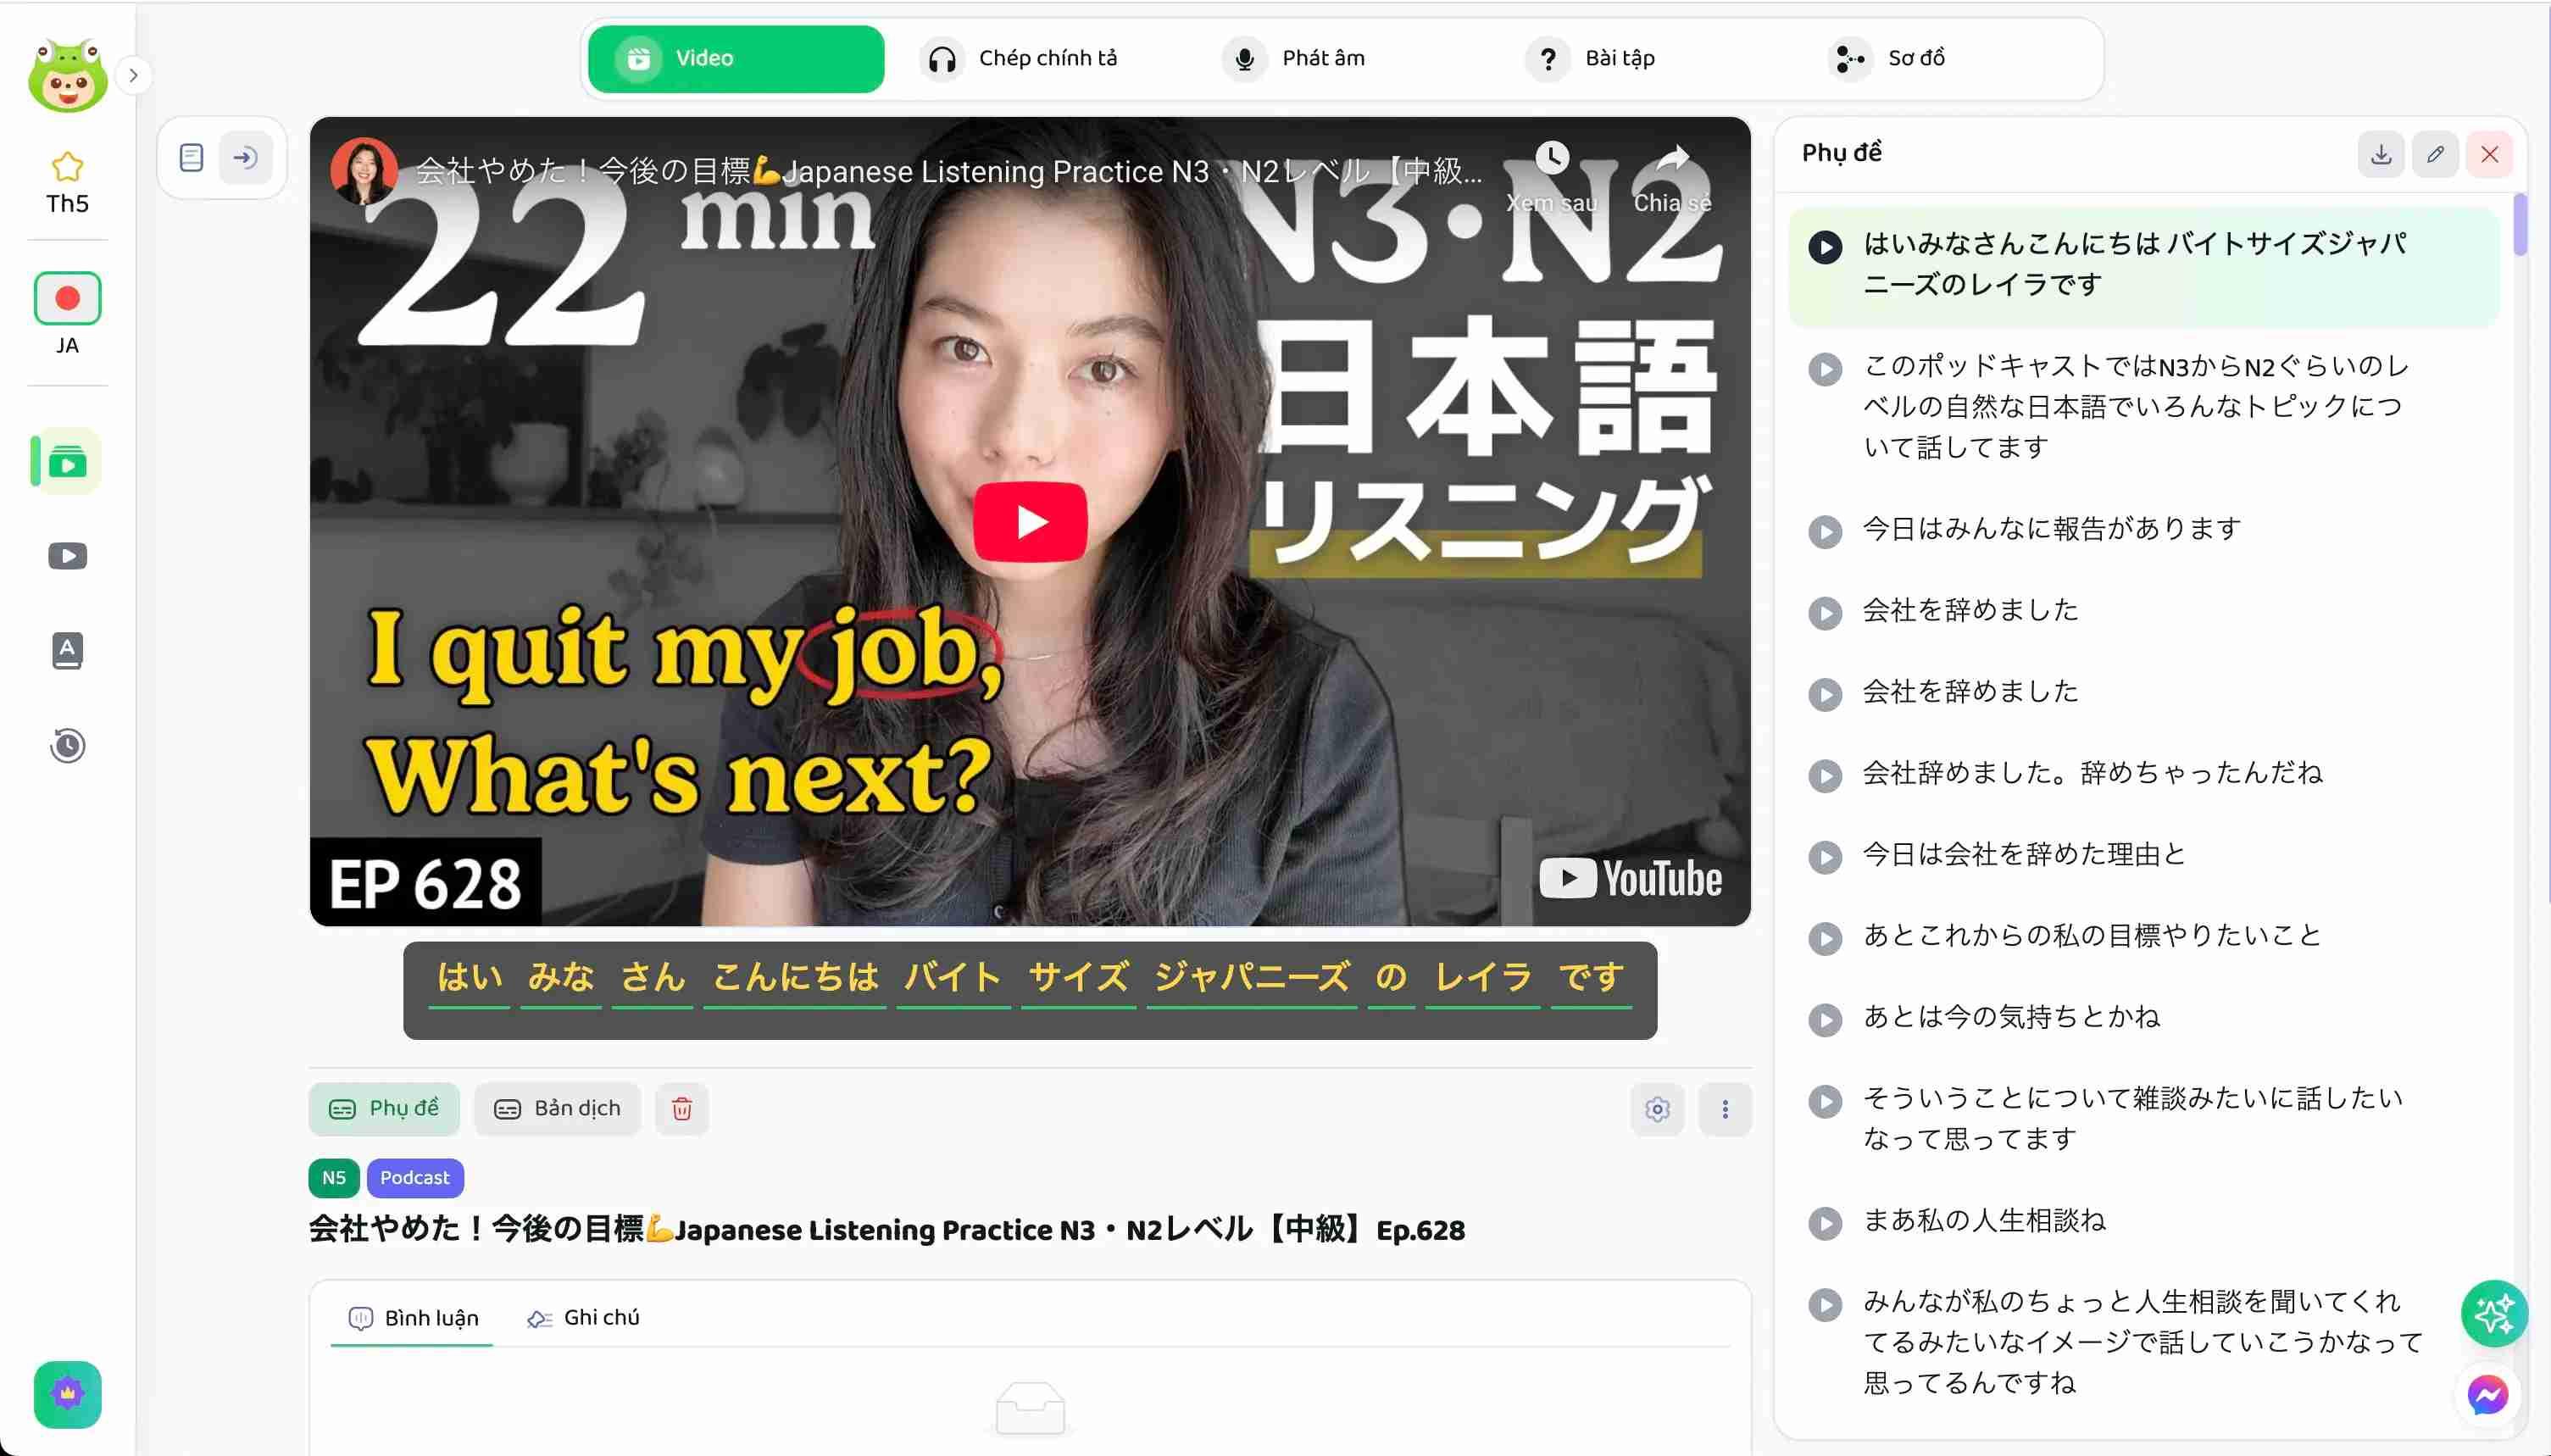Toggle the JA recording language button
Viewport: 2551px width, 1456px height.
point(67,299)
